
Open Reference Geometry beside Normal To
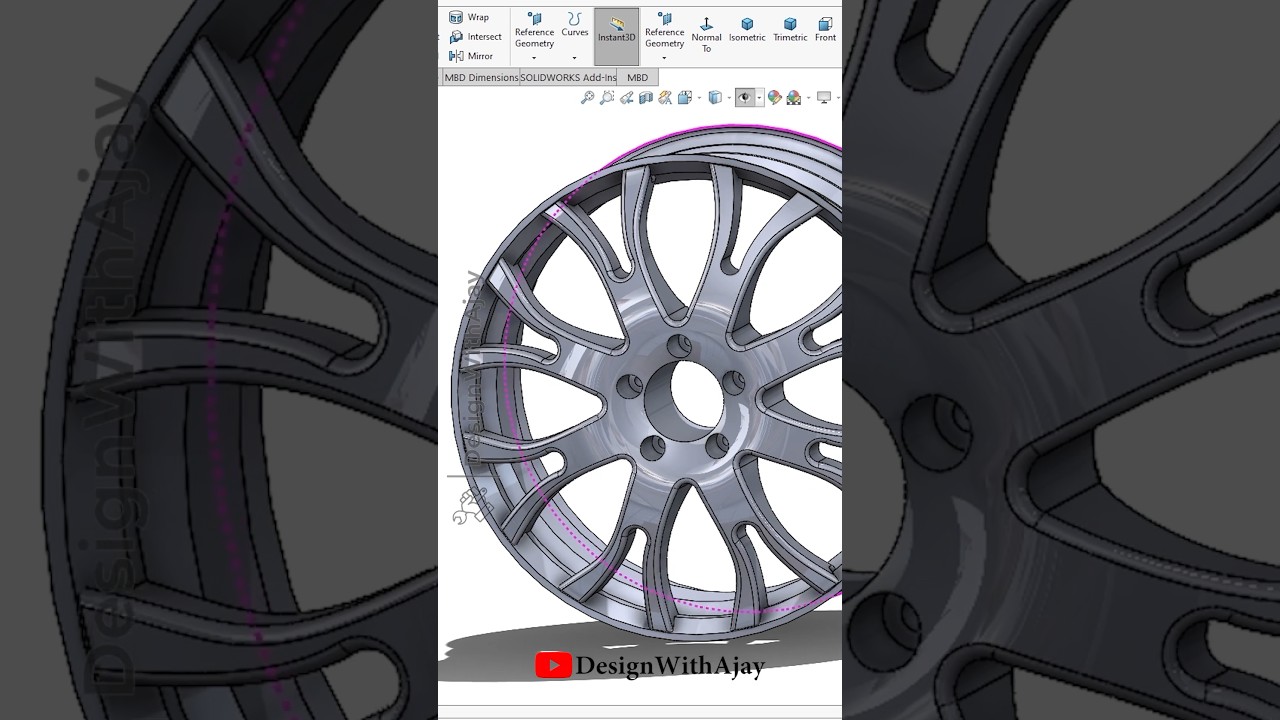click(664, 31)
